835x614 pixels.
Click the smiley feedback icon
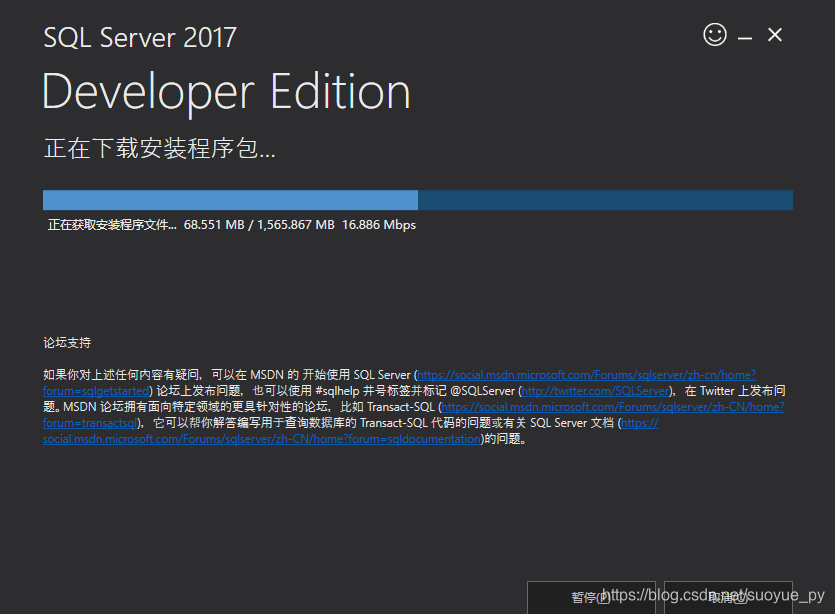715,35
